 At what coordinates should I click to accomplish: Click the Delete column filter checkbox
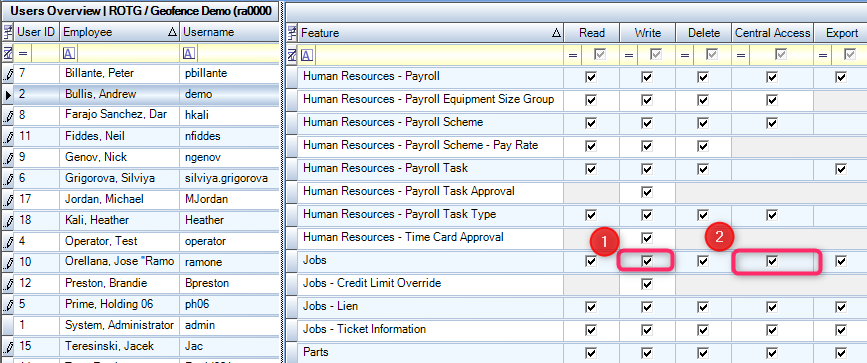711,55
